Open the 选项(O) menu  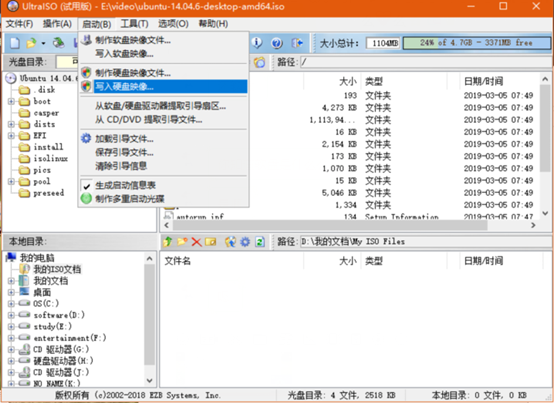173,24
